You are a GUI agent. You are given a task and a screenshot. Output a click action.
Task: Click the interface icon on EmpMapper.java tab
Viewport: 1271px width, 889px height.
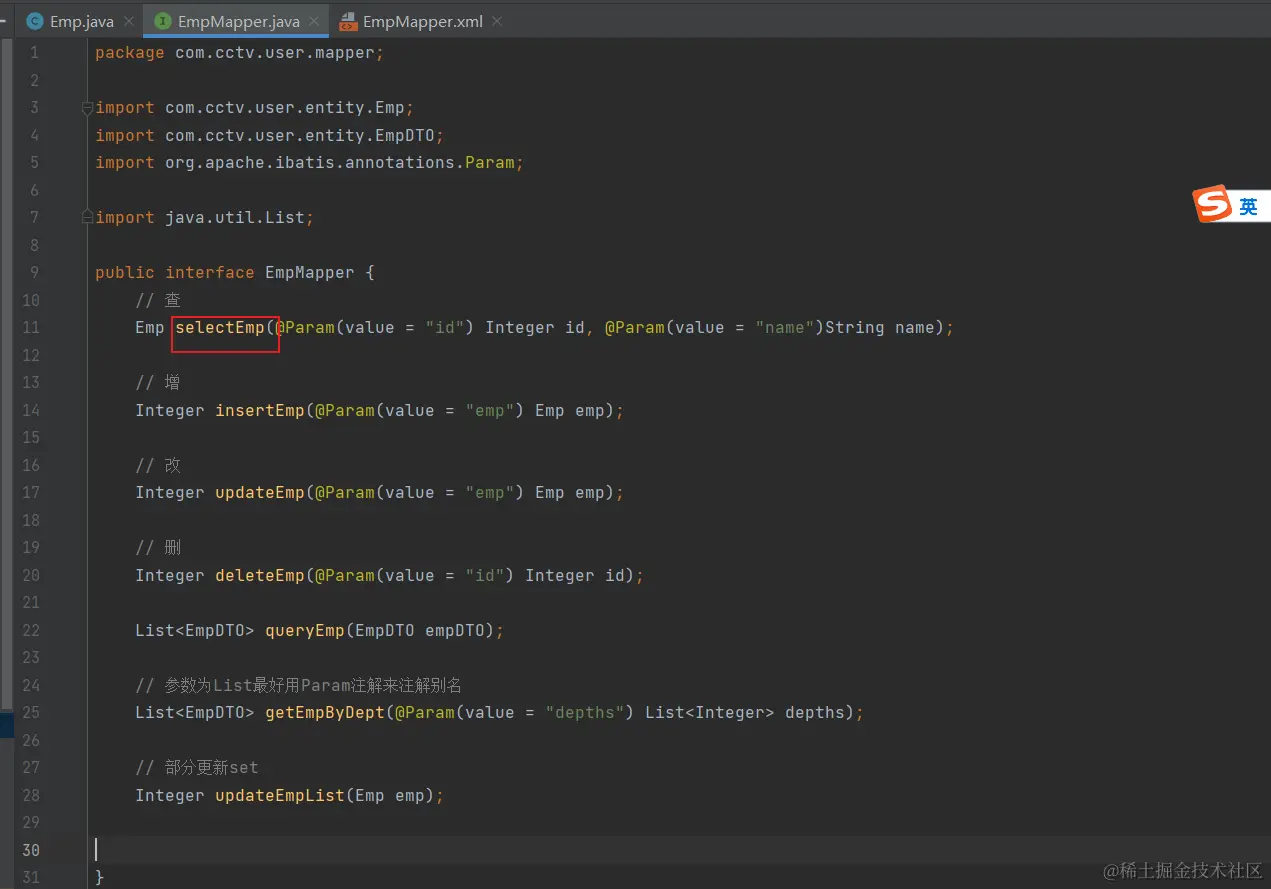click(163, 21)
